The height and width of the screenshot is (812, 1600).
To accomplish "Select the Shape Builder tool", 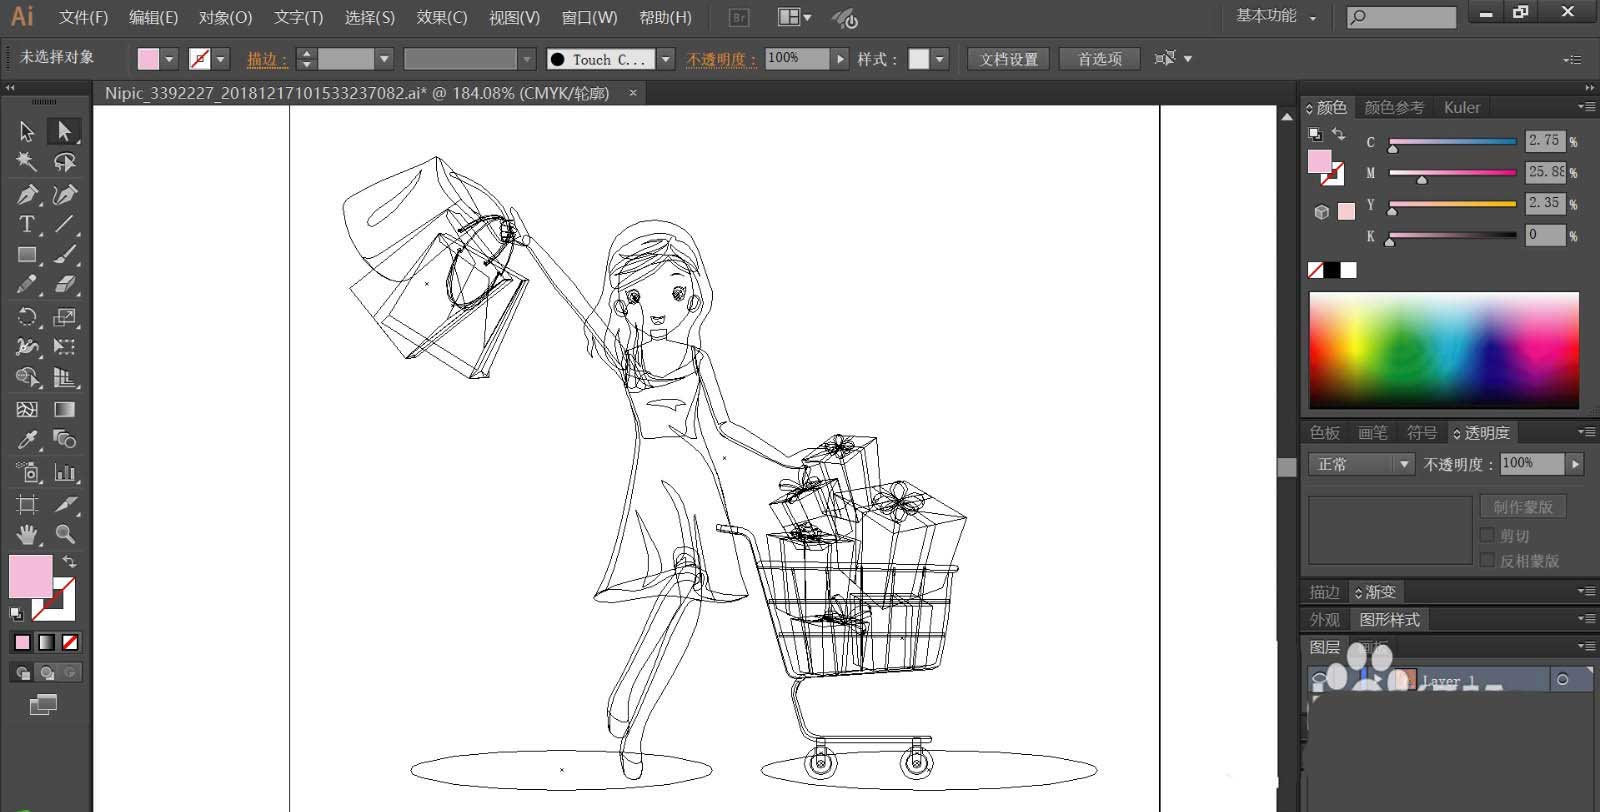I will pos(27,378).
